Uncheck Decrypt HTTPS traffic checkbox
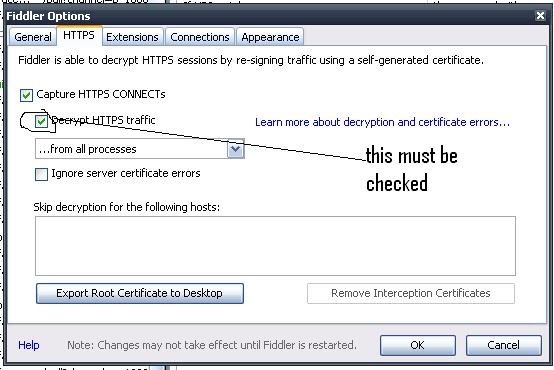Screen dimensions: 554x370 [x=41, y=122]
